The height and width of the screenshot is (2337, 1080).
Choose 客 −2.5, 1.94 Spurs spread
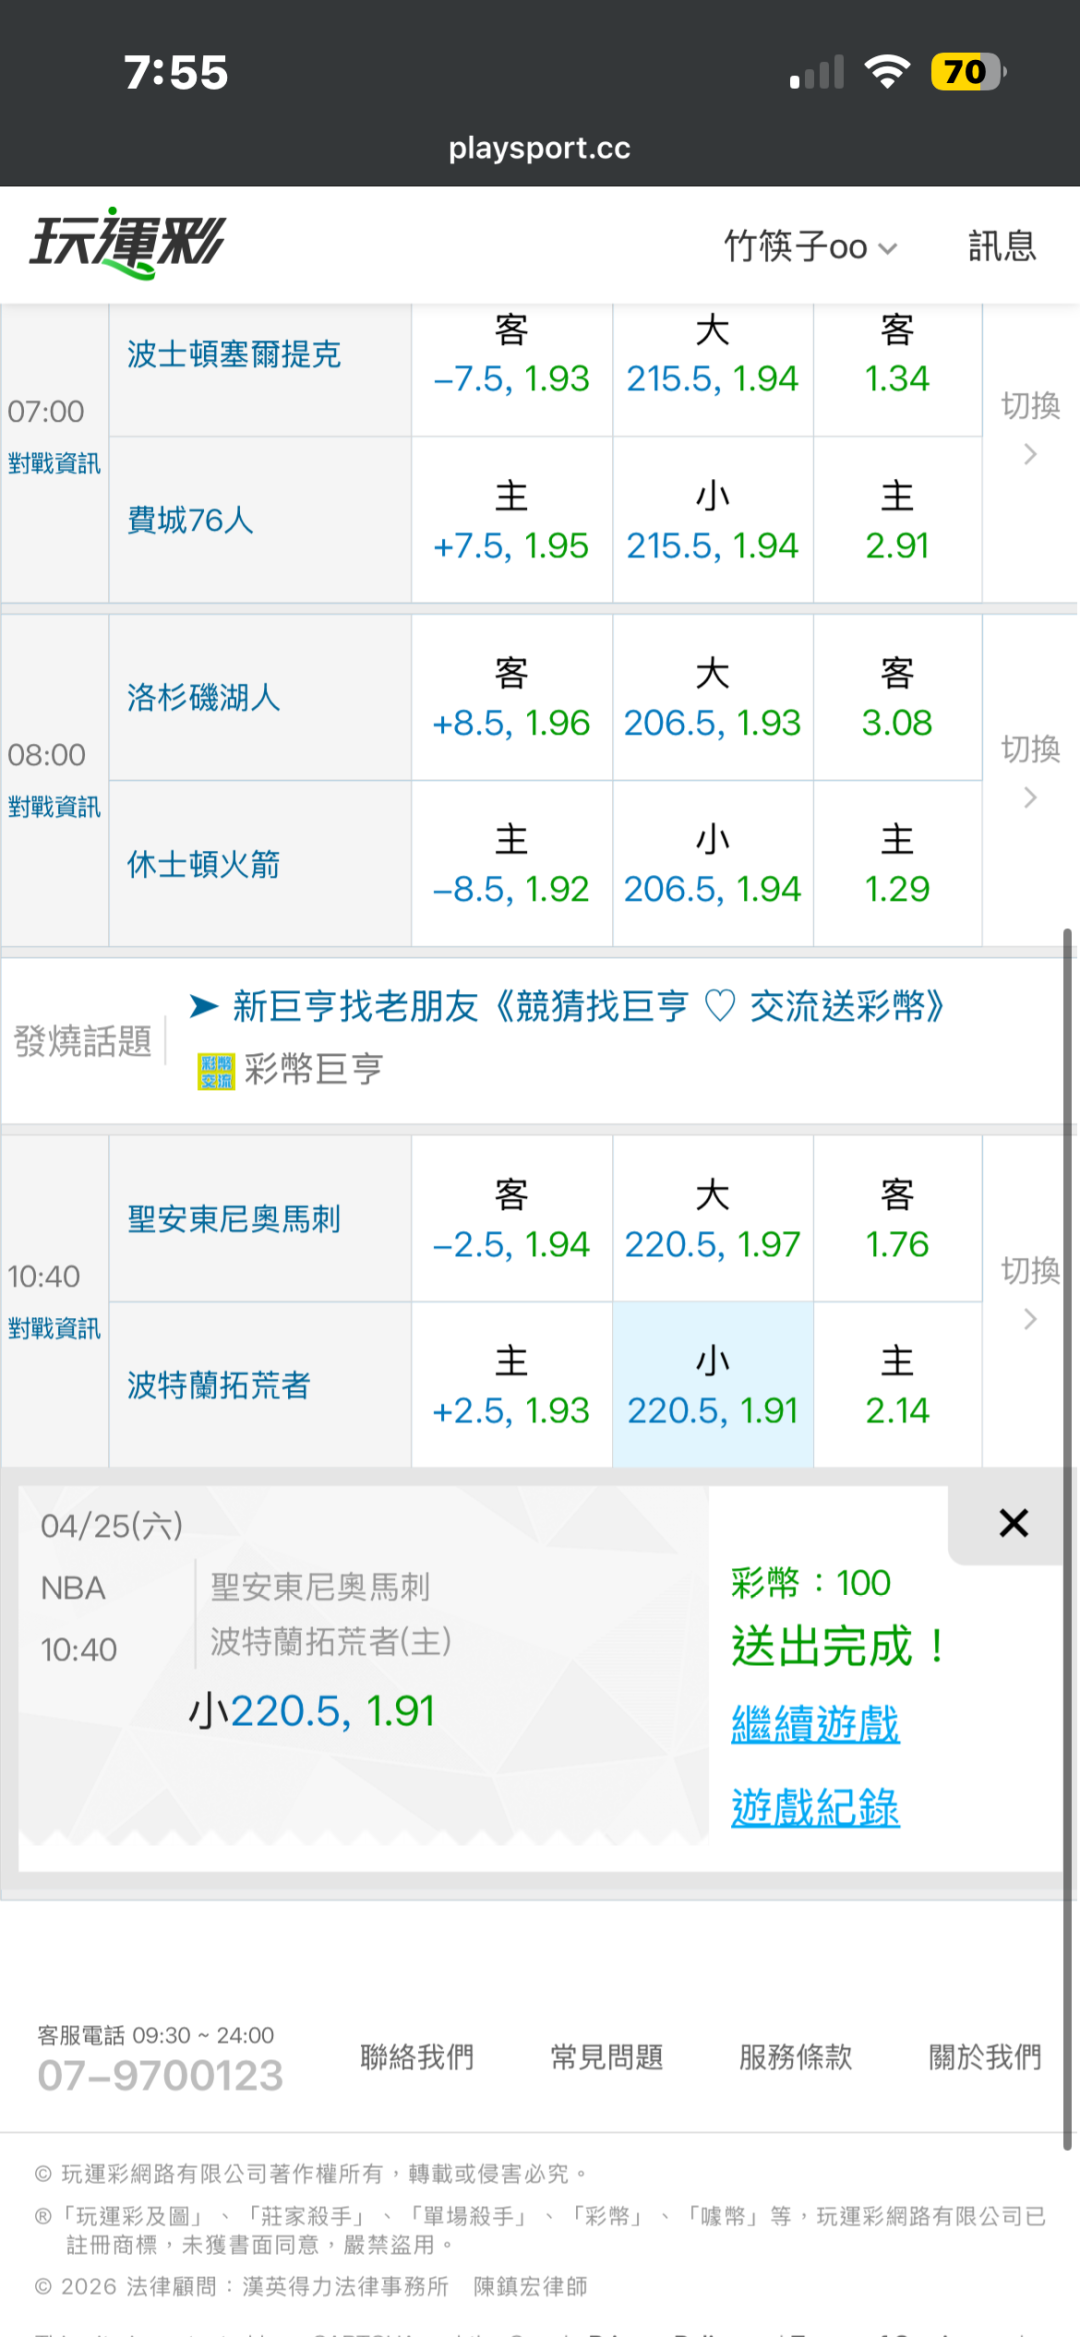(x=512, y=1219)
